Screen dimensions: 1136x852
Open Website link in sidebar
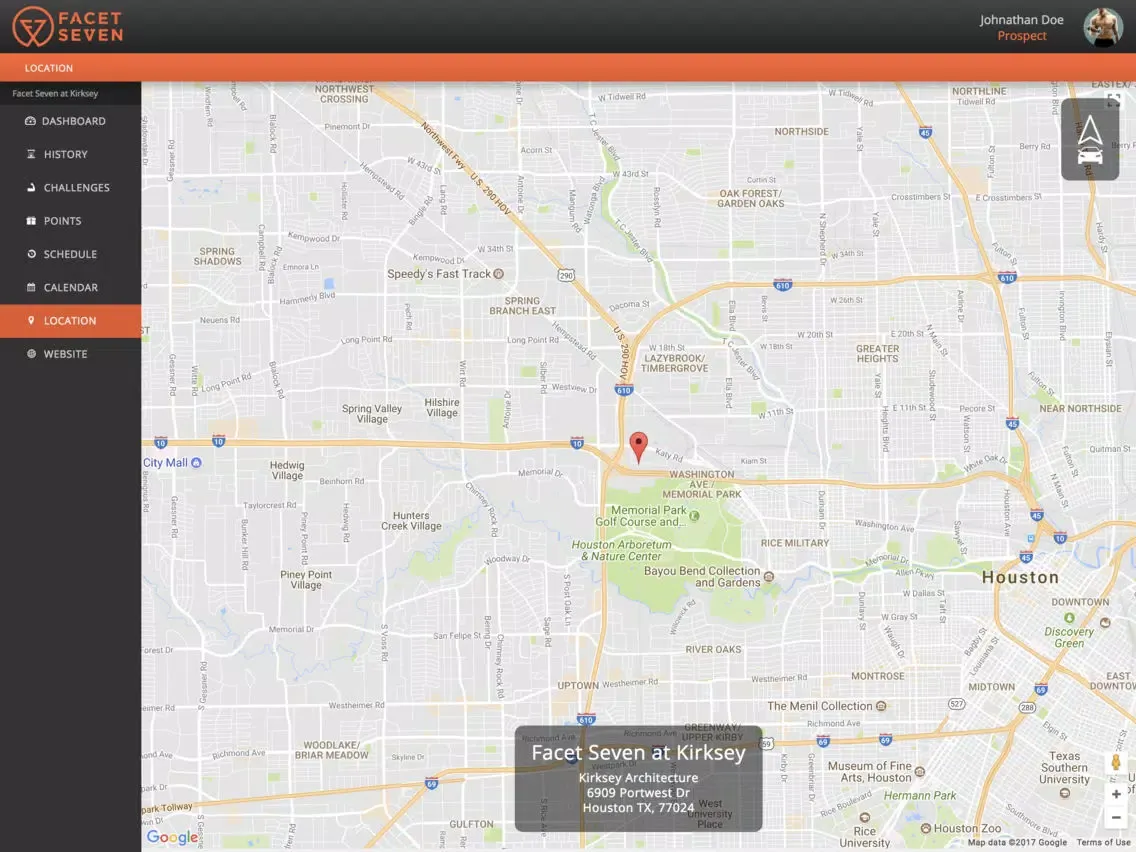point(70,354)
